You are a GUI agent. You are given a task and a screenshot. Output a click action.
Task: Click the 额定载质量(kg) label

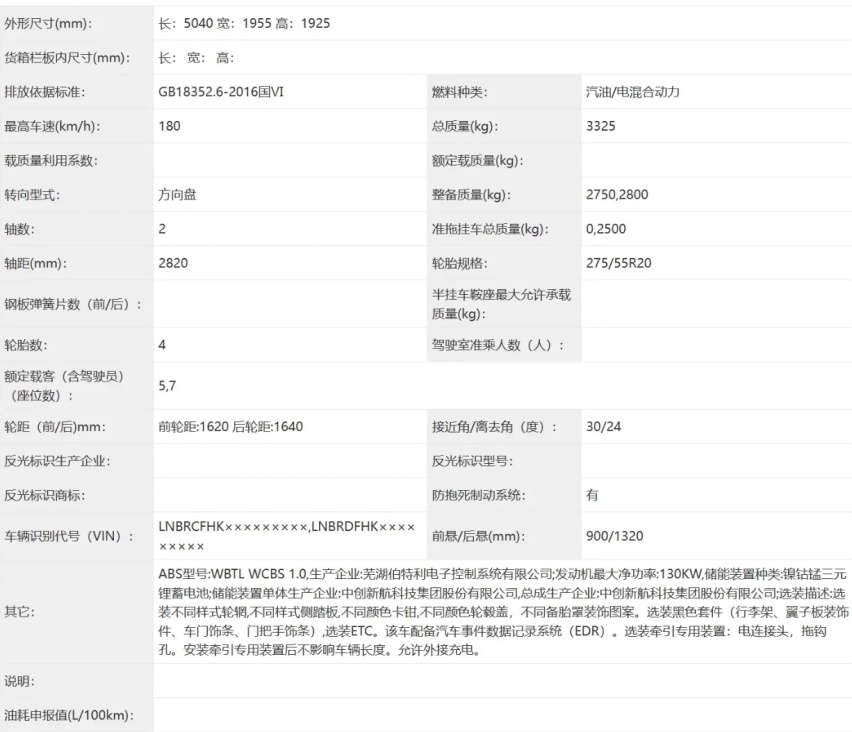coord(478,160)
